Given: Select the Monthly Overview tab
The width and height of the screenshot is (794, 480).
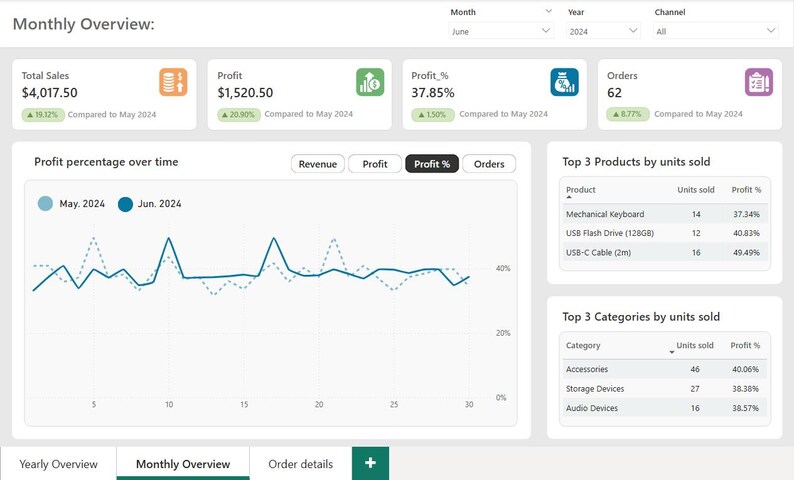Looking at the screenshot, I should 183,464.
